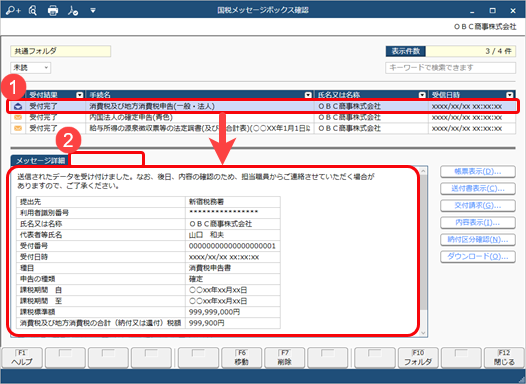Click the 種目 value 消費税申告書
The width and height of the screenshot is (526, 384).
point(210,268)
